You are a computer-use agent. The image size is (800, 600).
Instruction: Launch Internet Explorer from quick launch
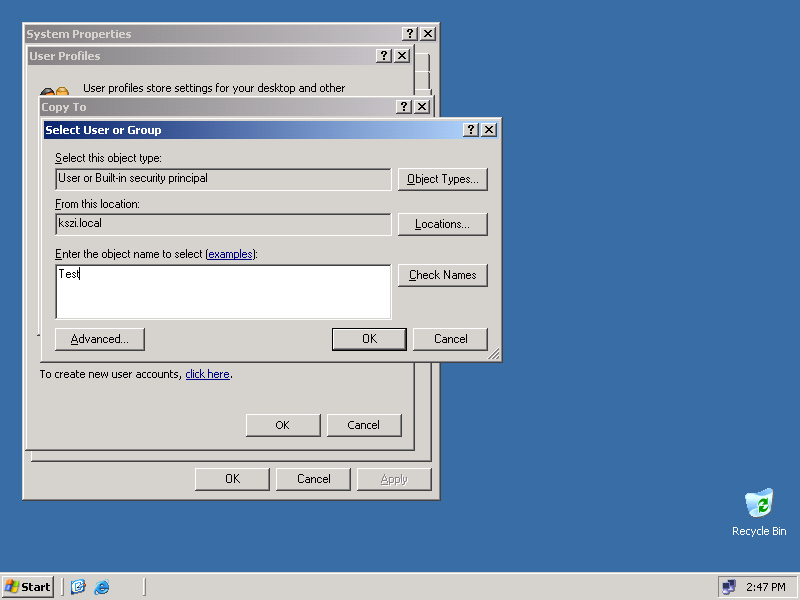tap(102, 587)
